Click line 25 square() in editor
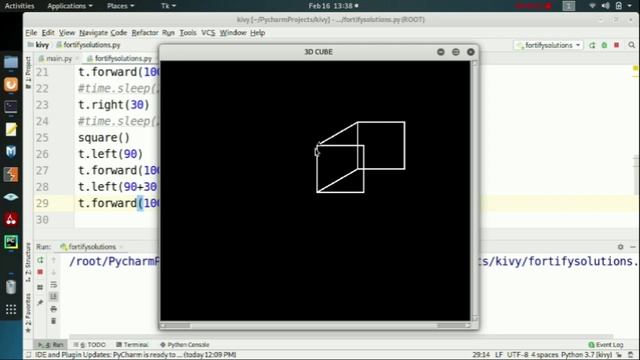The height and width of the screenshot is (360, 640). [x=104, y=138]
